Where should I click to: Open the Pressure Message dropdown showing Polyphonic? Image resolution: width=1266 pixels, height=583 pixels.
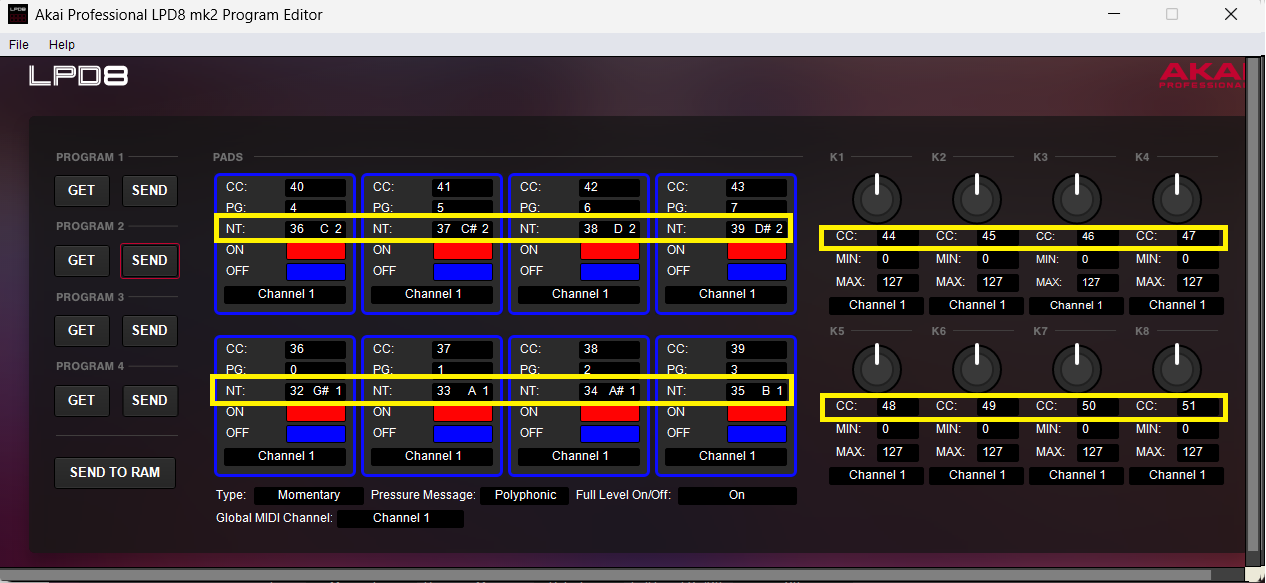(525, 495)
